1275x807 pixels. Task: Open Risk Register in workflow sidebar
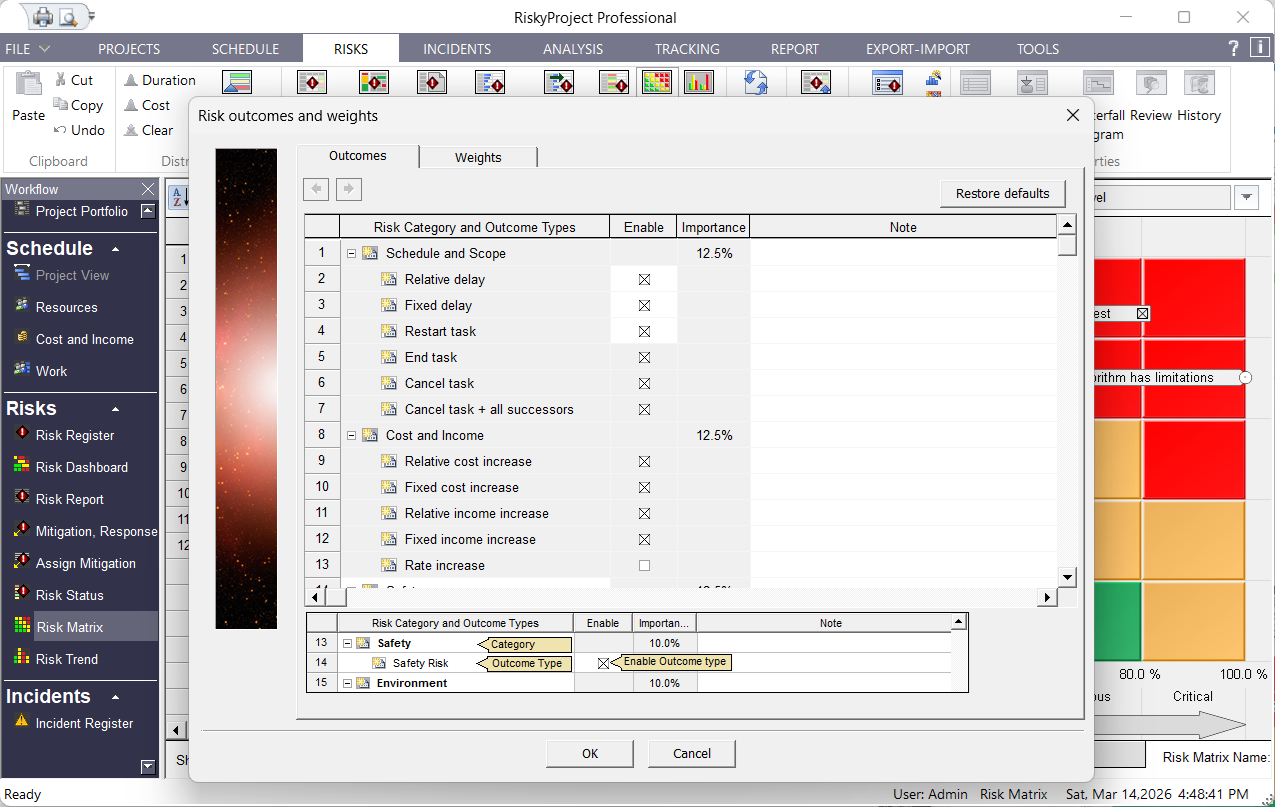coord(74,435)
